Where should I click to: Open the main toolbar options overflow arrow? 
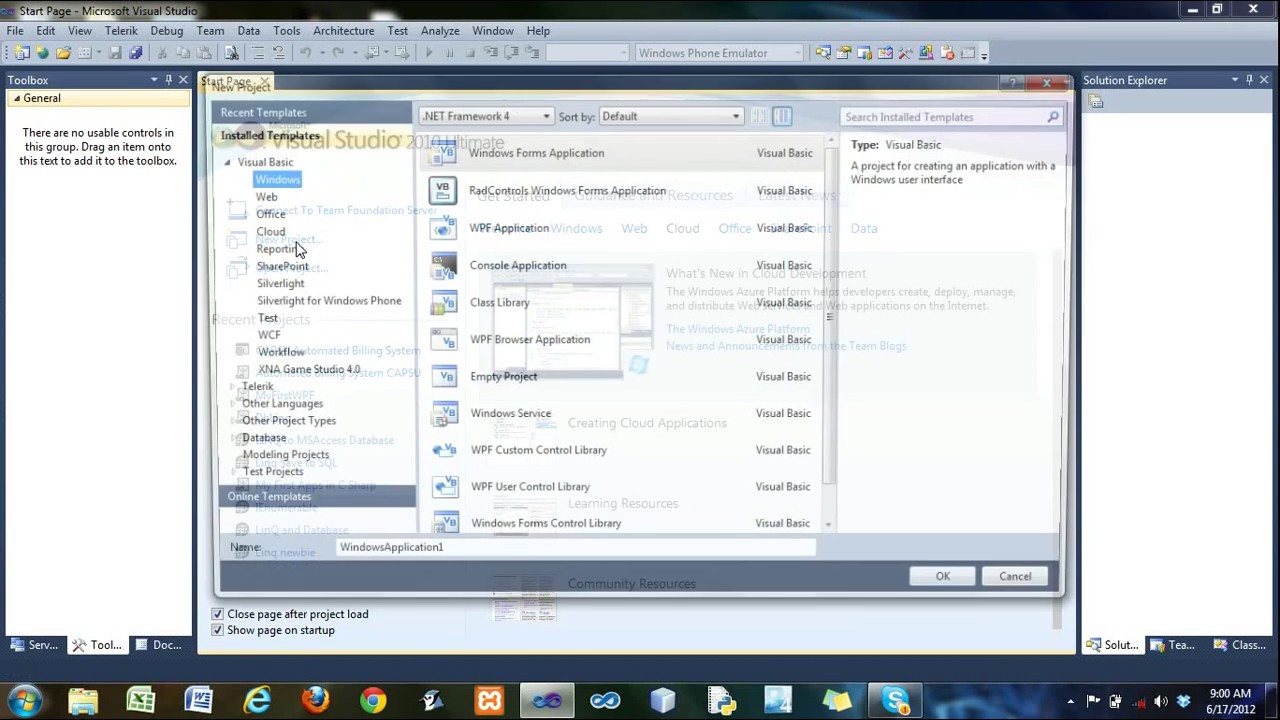pyautogui.click(x=985, y=54)
